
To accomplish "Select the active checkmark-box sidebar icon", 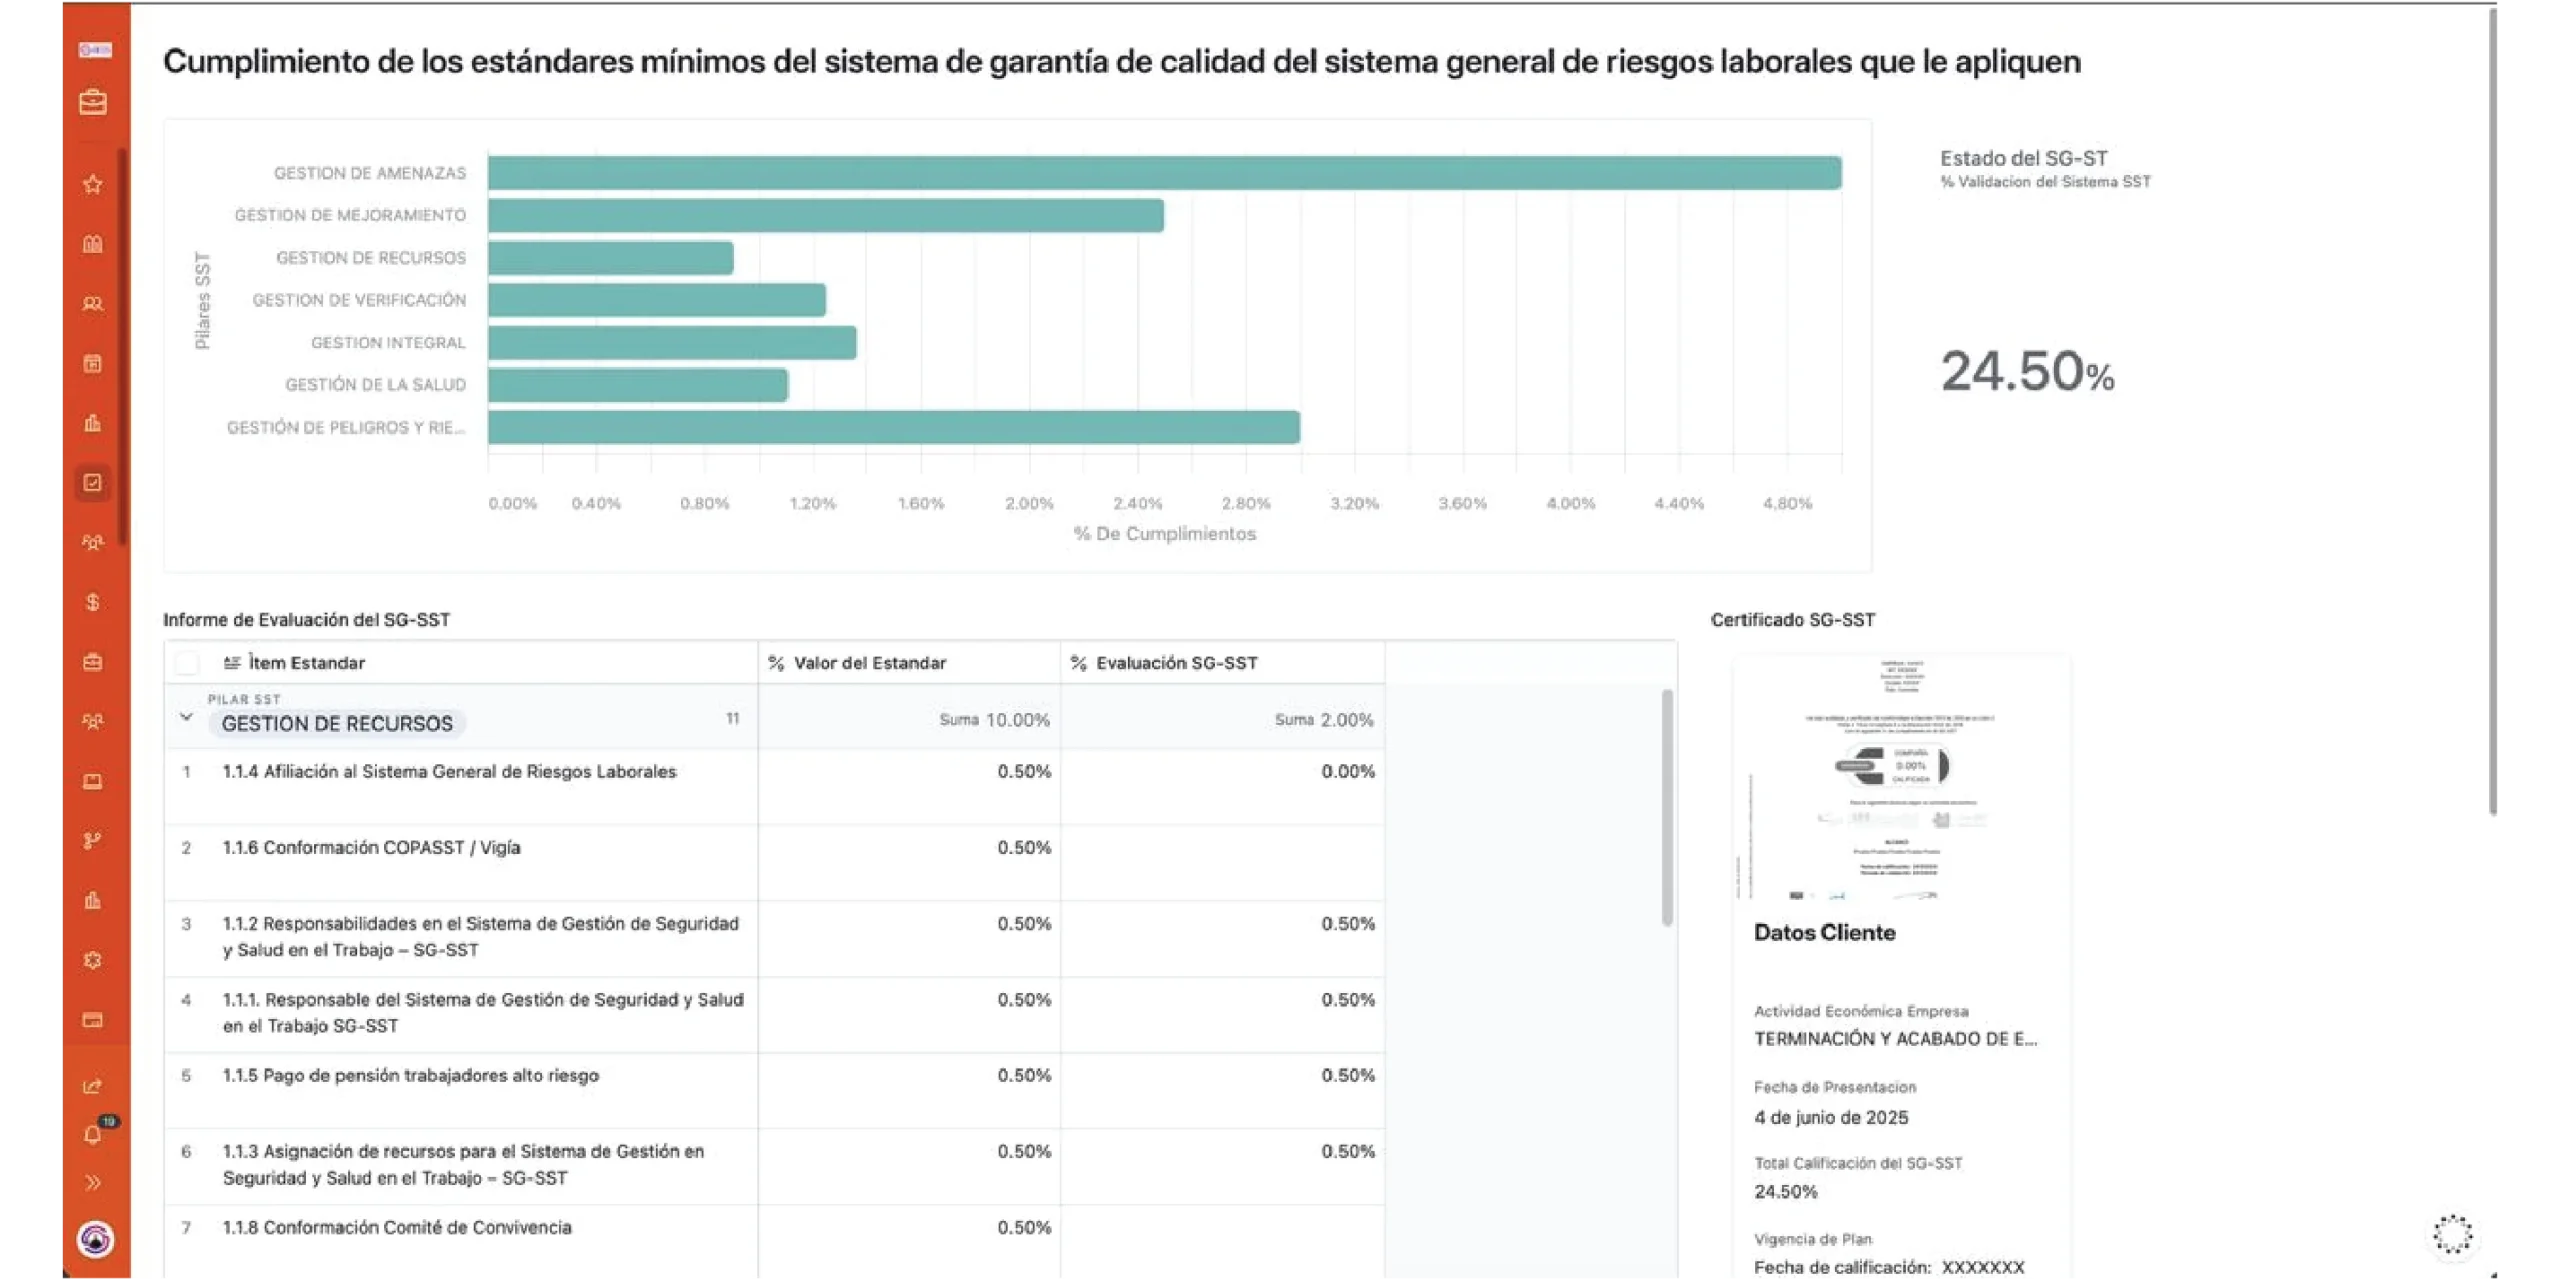I will point(93,483).
